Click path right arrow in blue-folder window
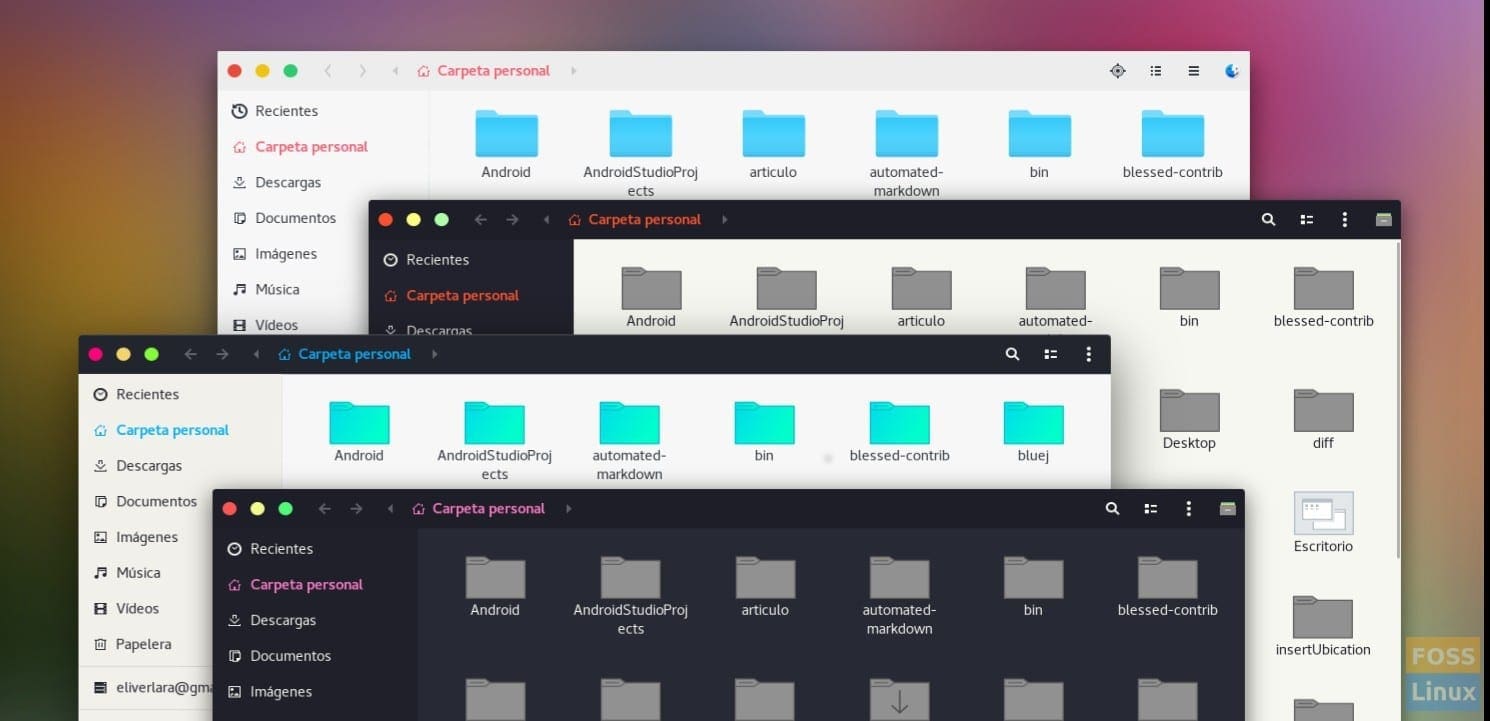The height and width of the screenshot is (721, 1490). [574, 71]
